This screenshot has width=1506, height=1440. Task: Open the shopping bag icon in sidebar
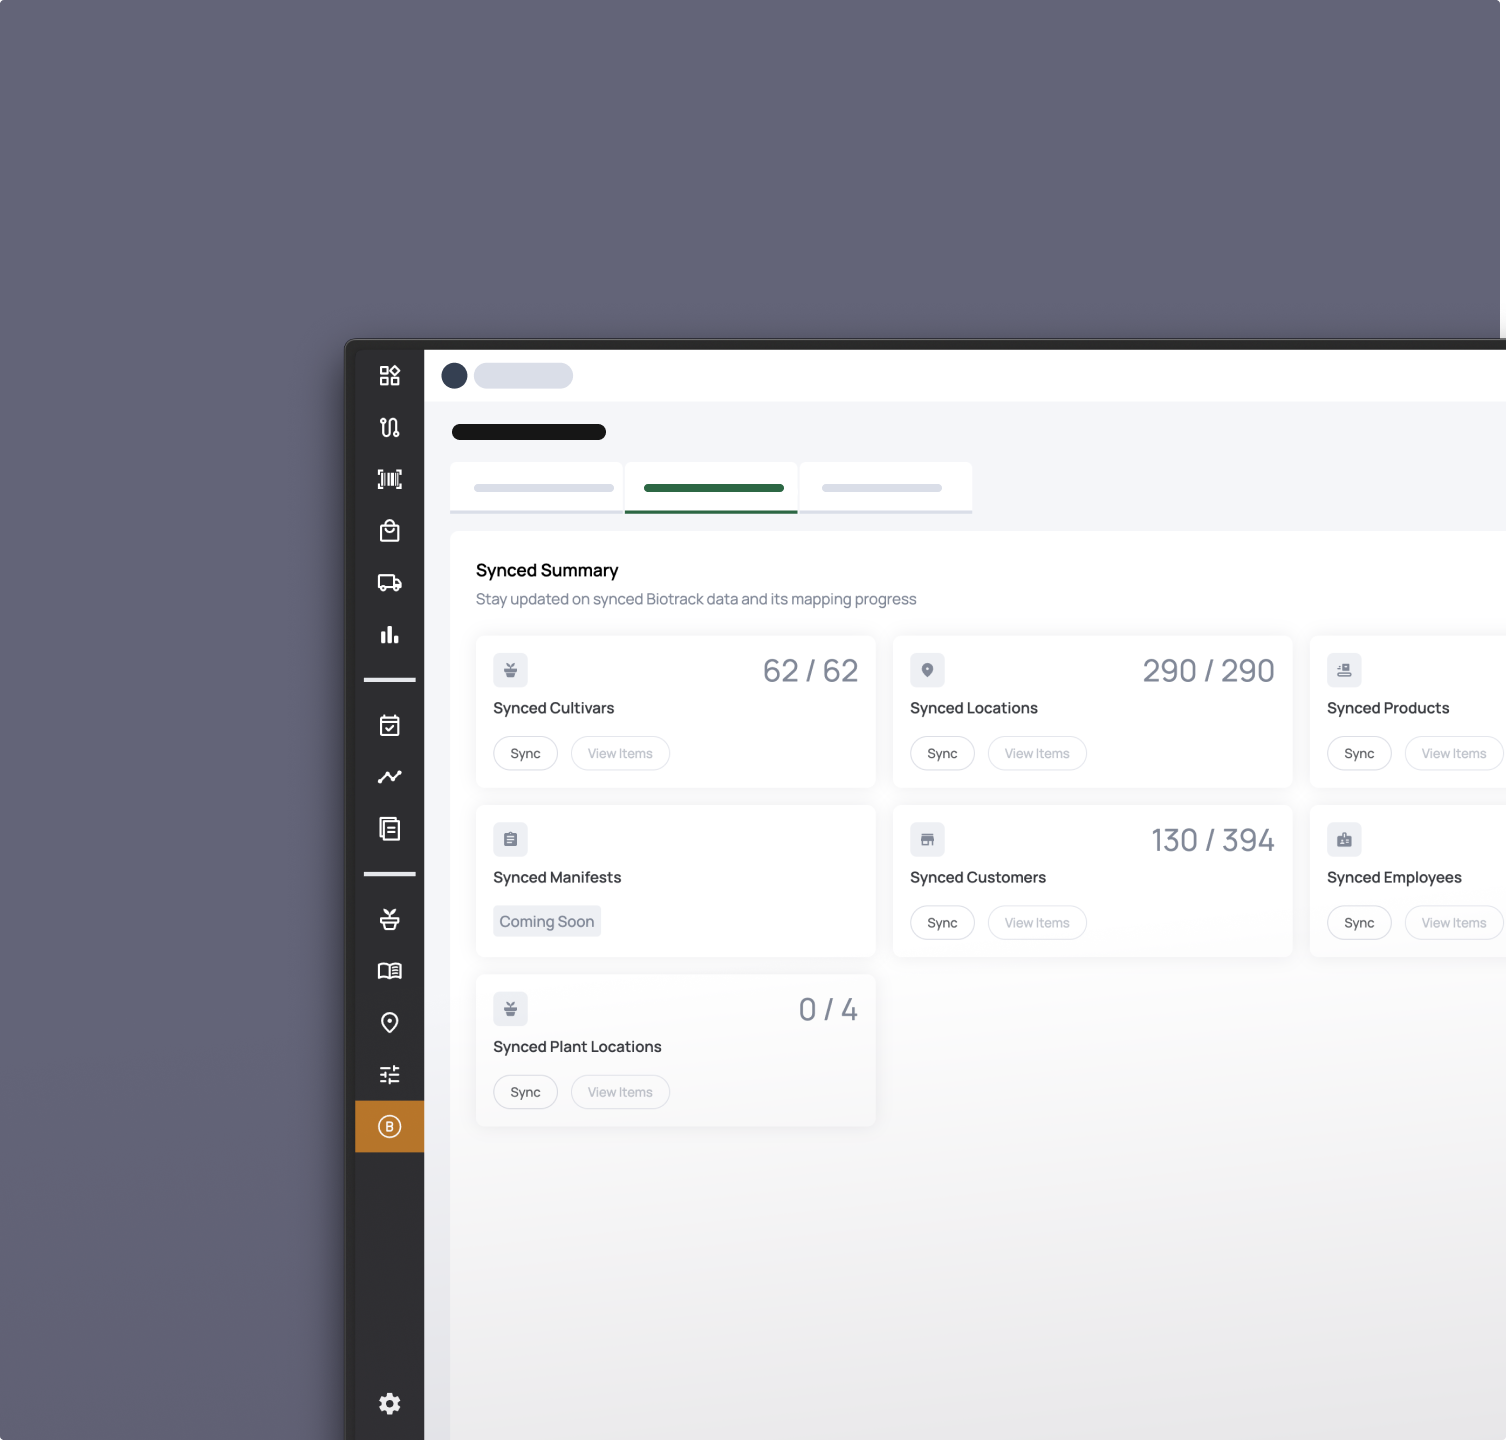(x=389, y=531)
